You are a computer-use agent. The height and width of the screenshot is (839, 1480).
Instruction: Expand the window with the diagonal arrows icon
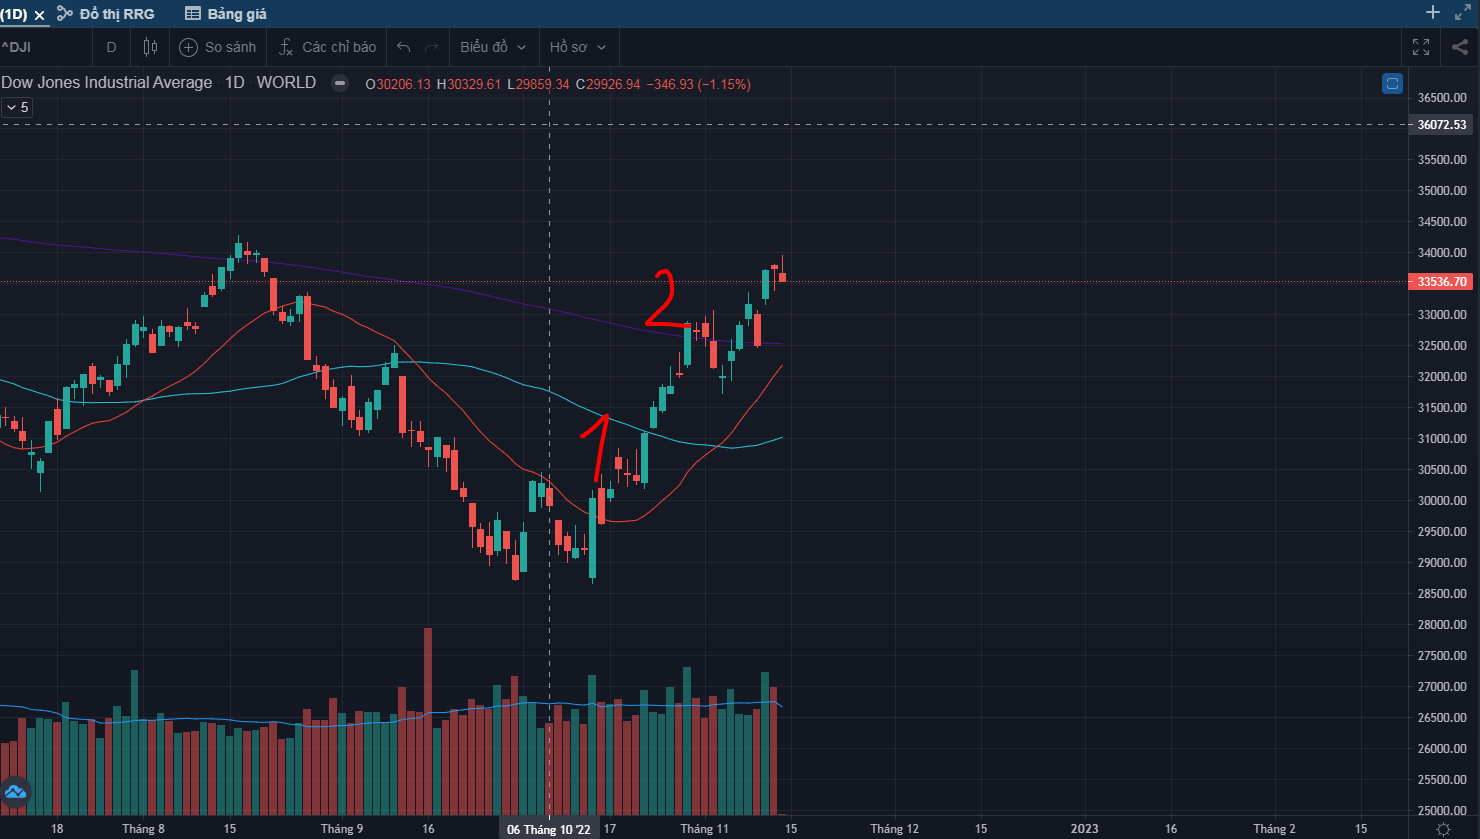click(1462, 13)
